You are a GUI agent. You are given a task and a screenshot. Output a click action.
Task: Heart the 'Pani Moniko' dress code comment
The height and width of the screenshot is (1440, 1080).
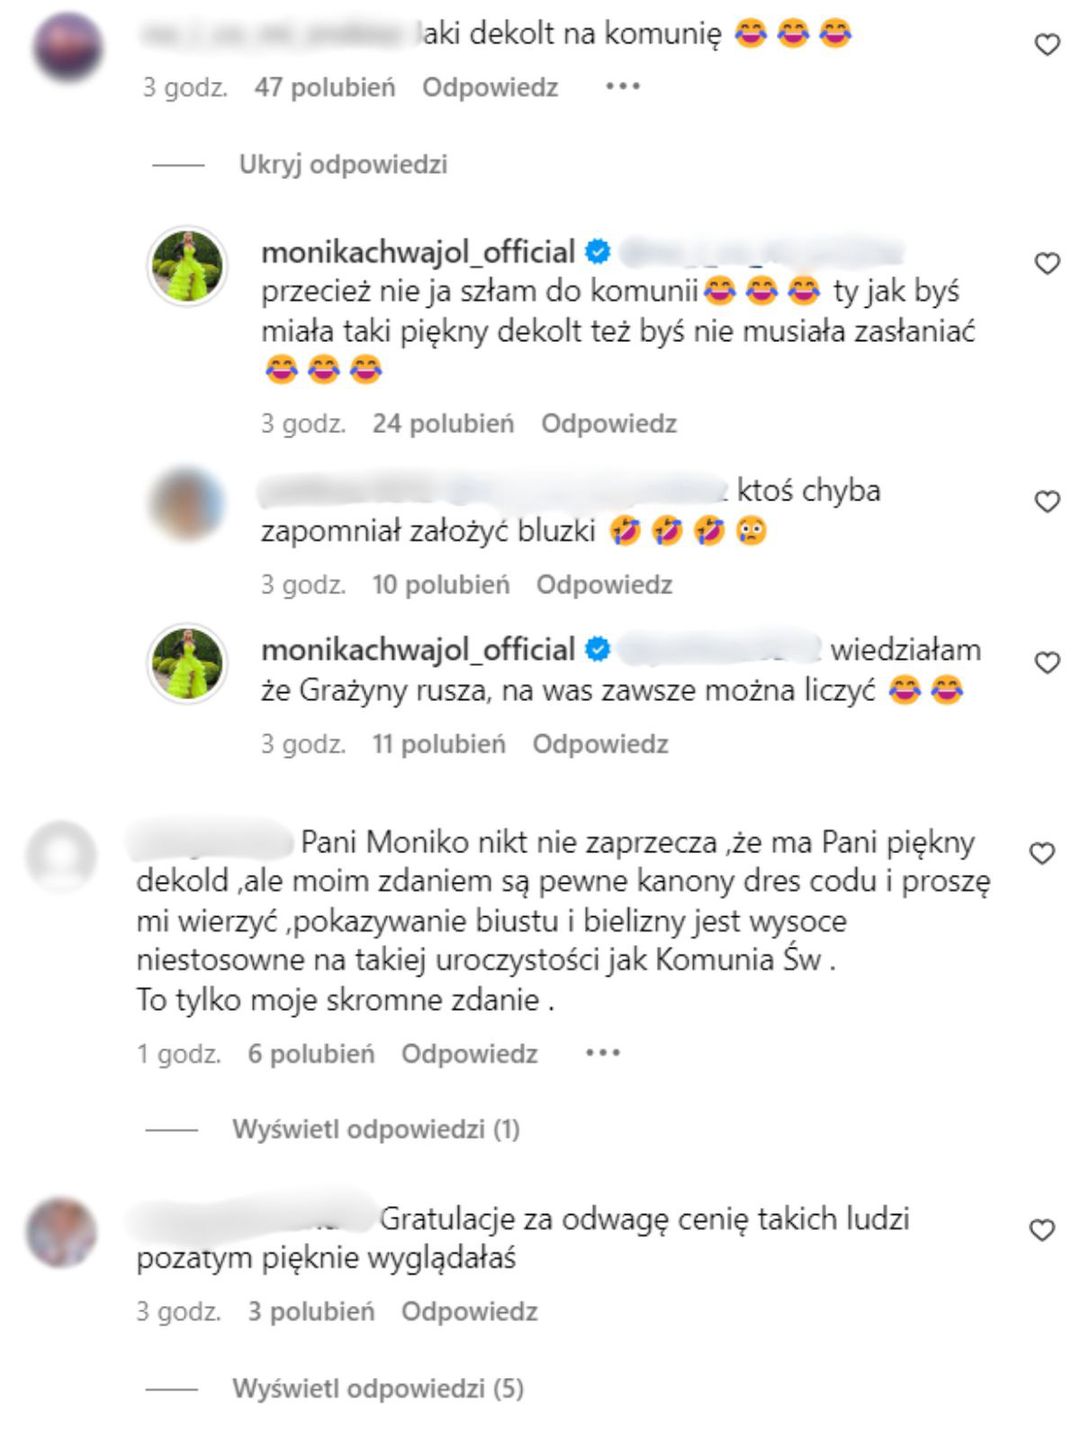coord(1042,853)
